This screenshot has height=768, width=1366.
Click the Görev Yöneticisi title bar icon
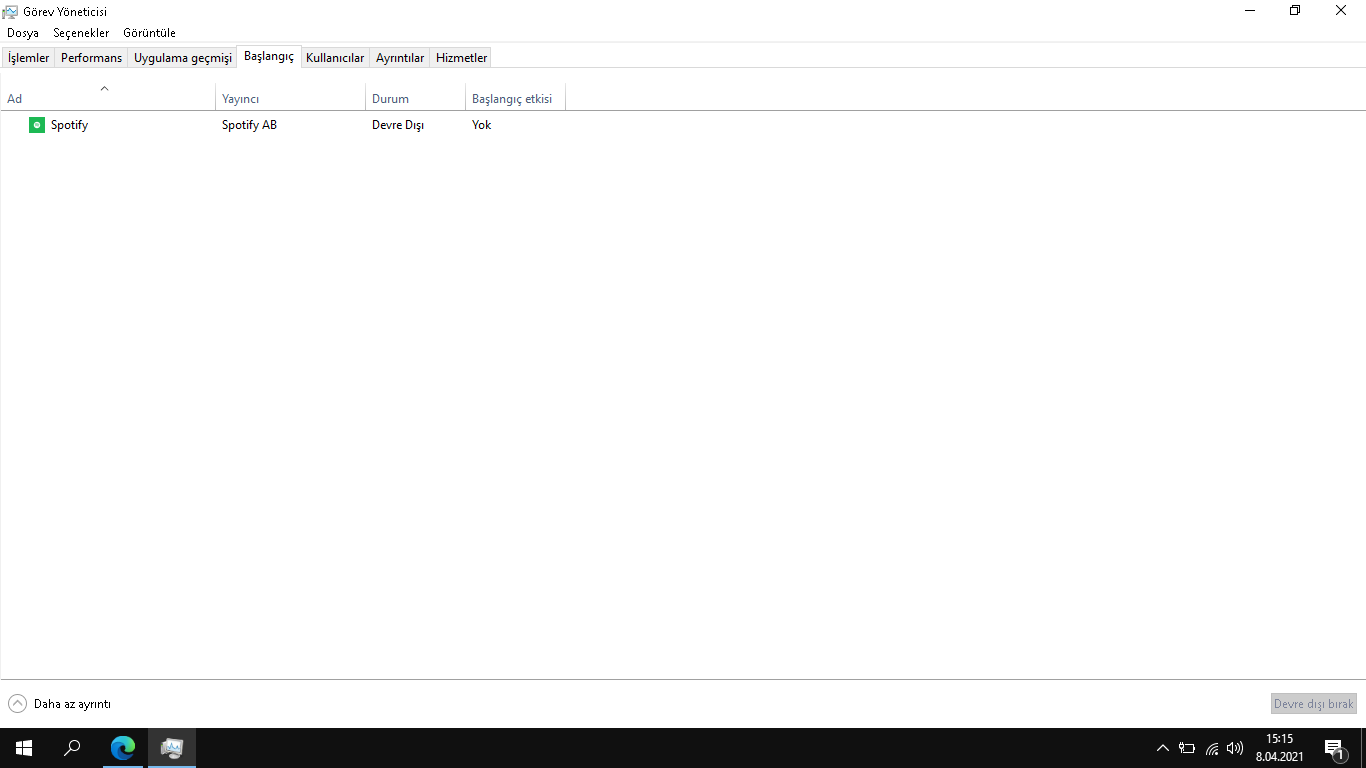11,11
